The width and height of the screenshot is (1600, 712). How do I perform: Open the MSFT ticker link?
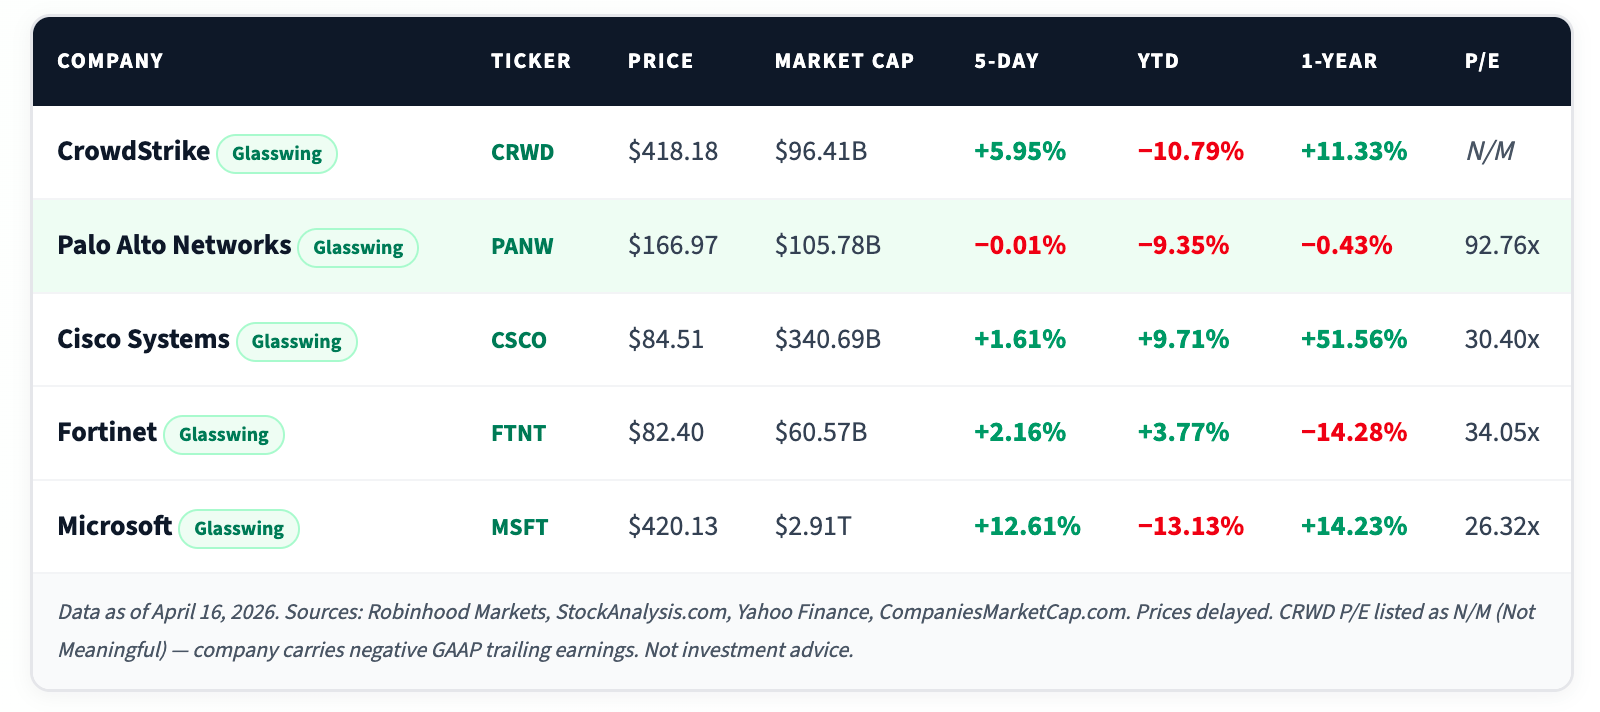(x=519, y=527)
